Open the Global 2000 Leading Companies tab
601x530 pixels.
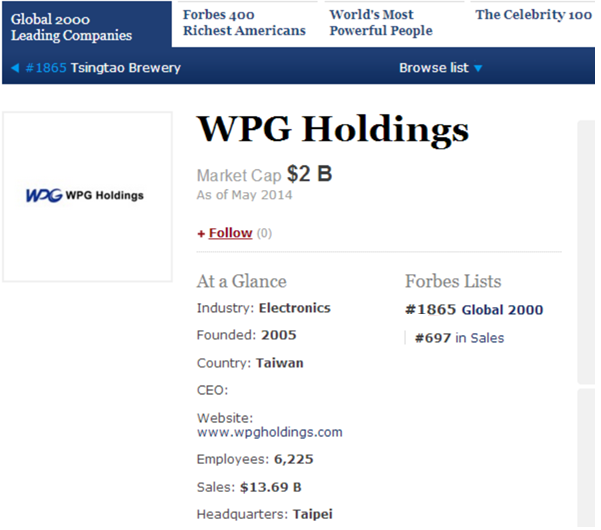pyautogui.click(x=71, y=26)
